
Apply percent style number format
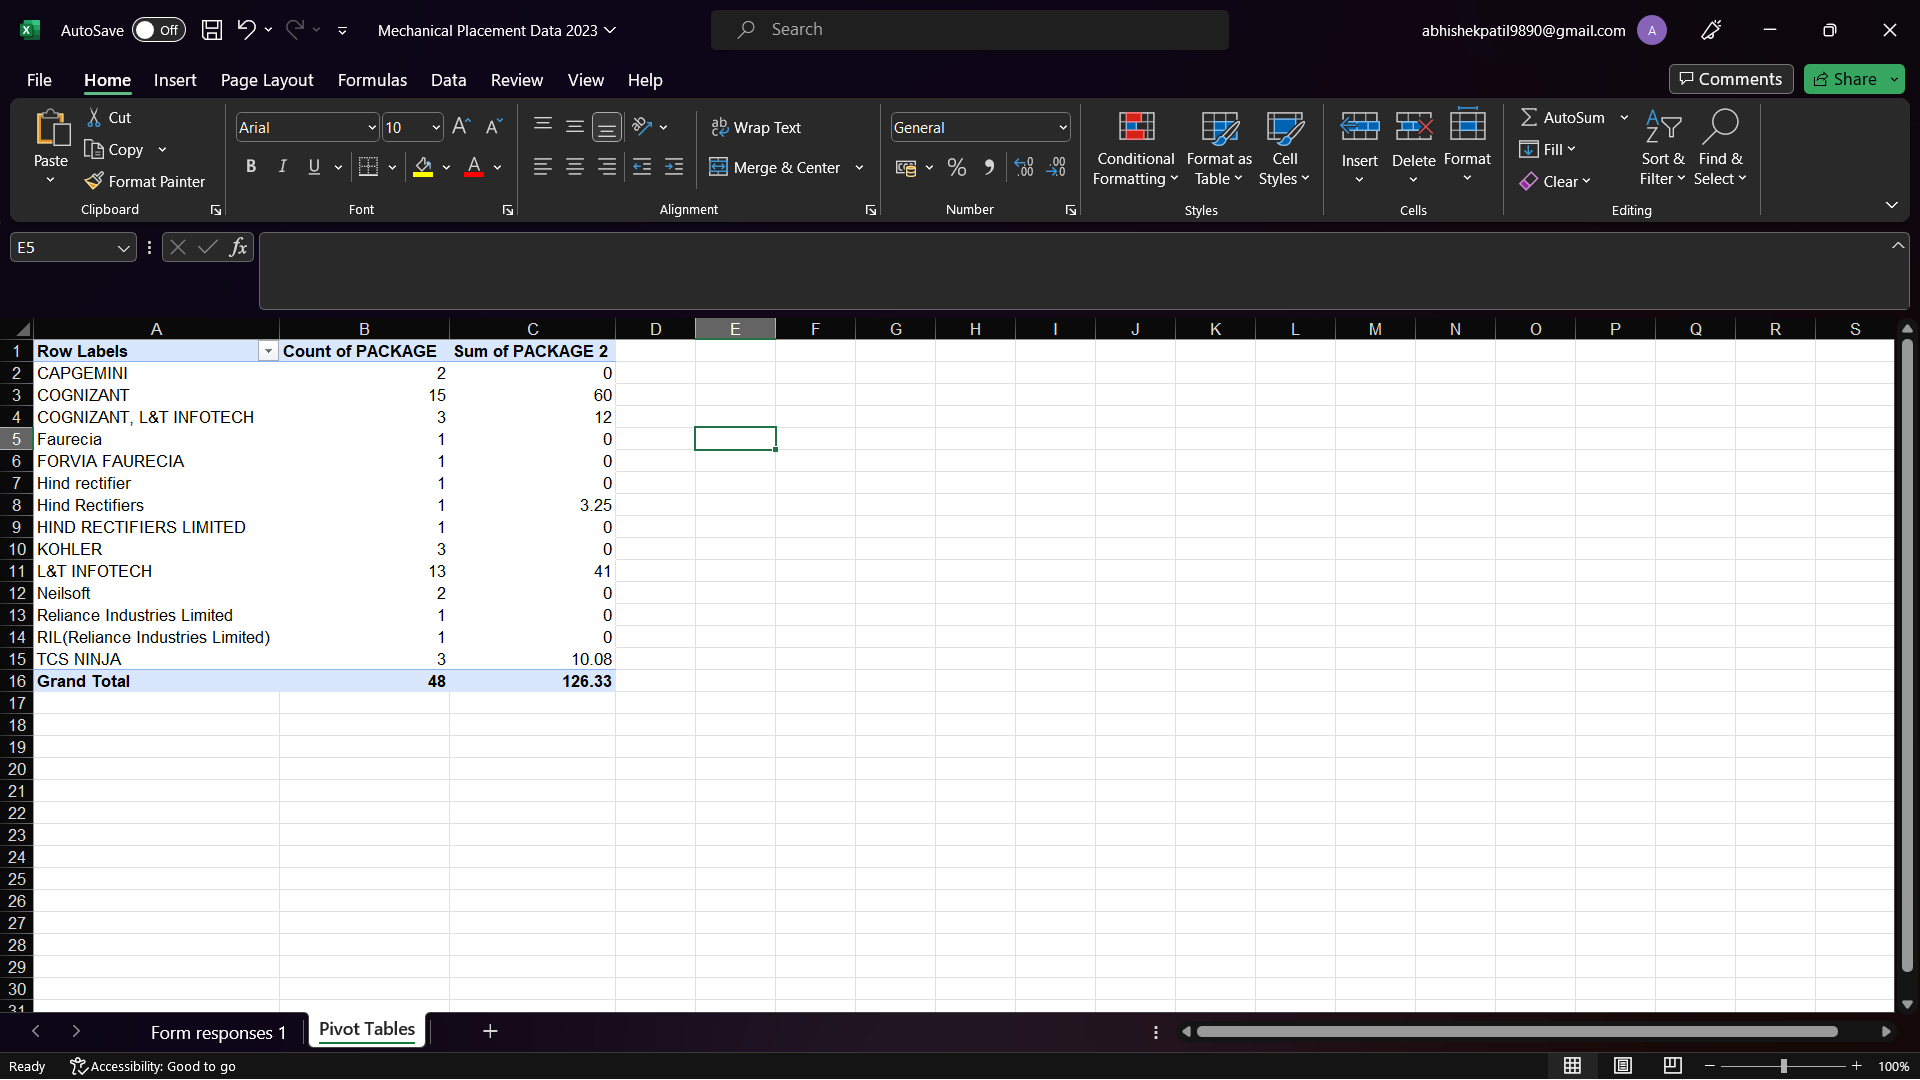click(x=957, y=167)
